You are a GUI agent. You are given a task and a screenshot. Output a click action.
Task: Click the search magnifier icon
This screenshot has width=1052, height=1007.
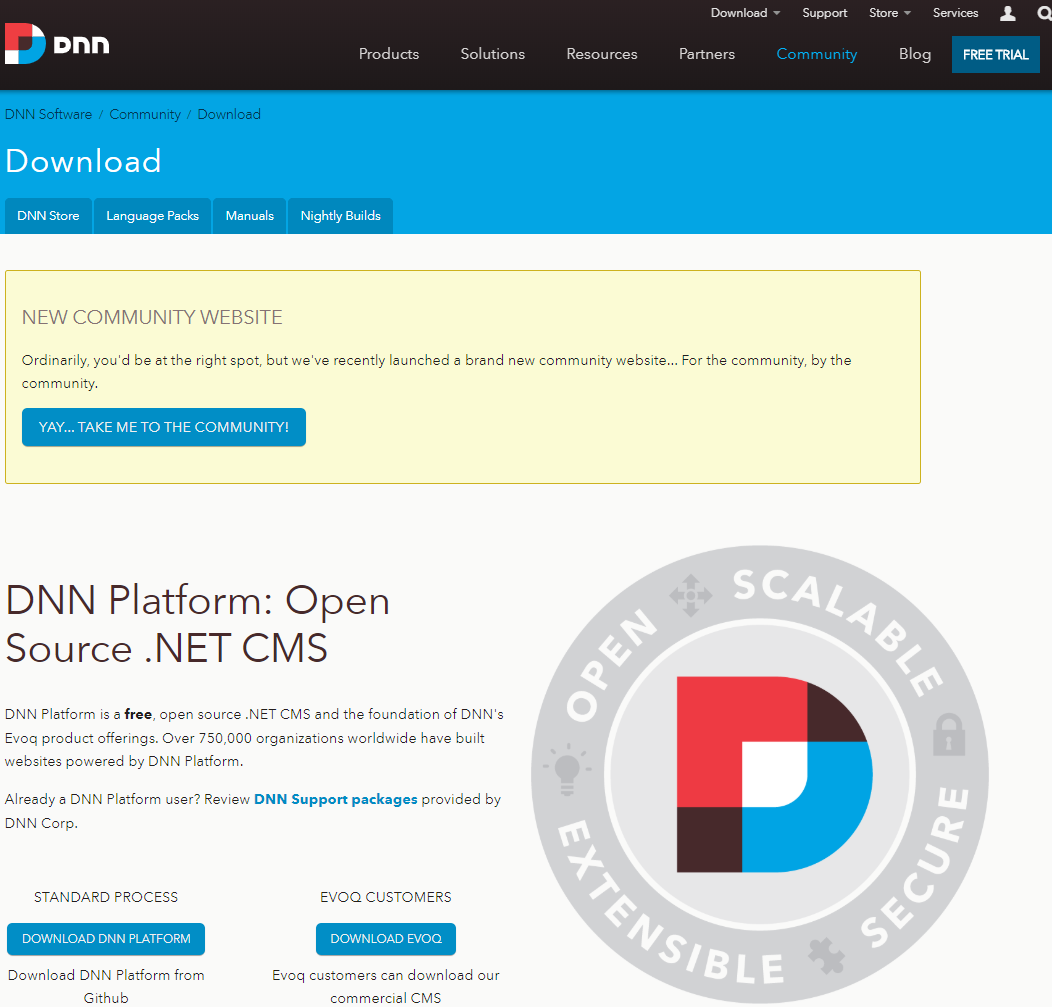1045,13
